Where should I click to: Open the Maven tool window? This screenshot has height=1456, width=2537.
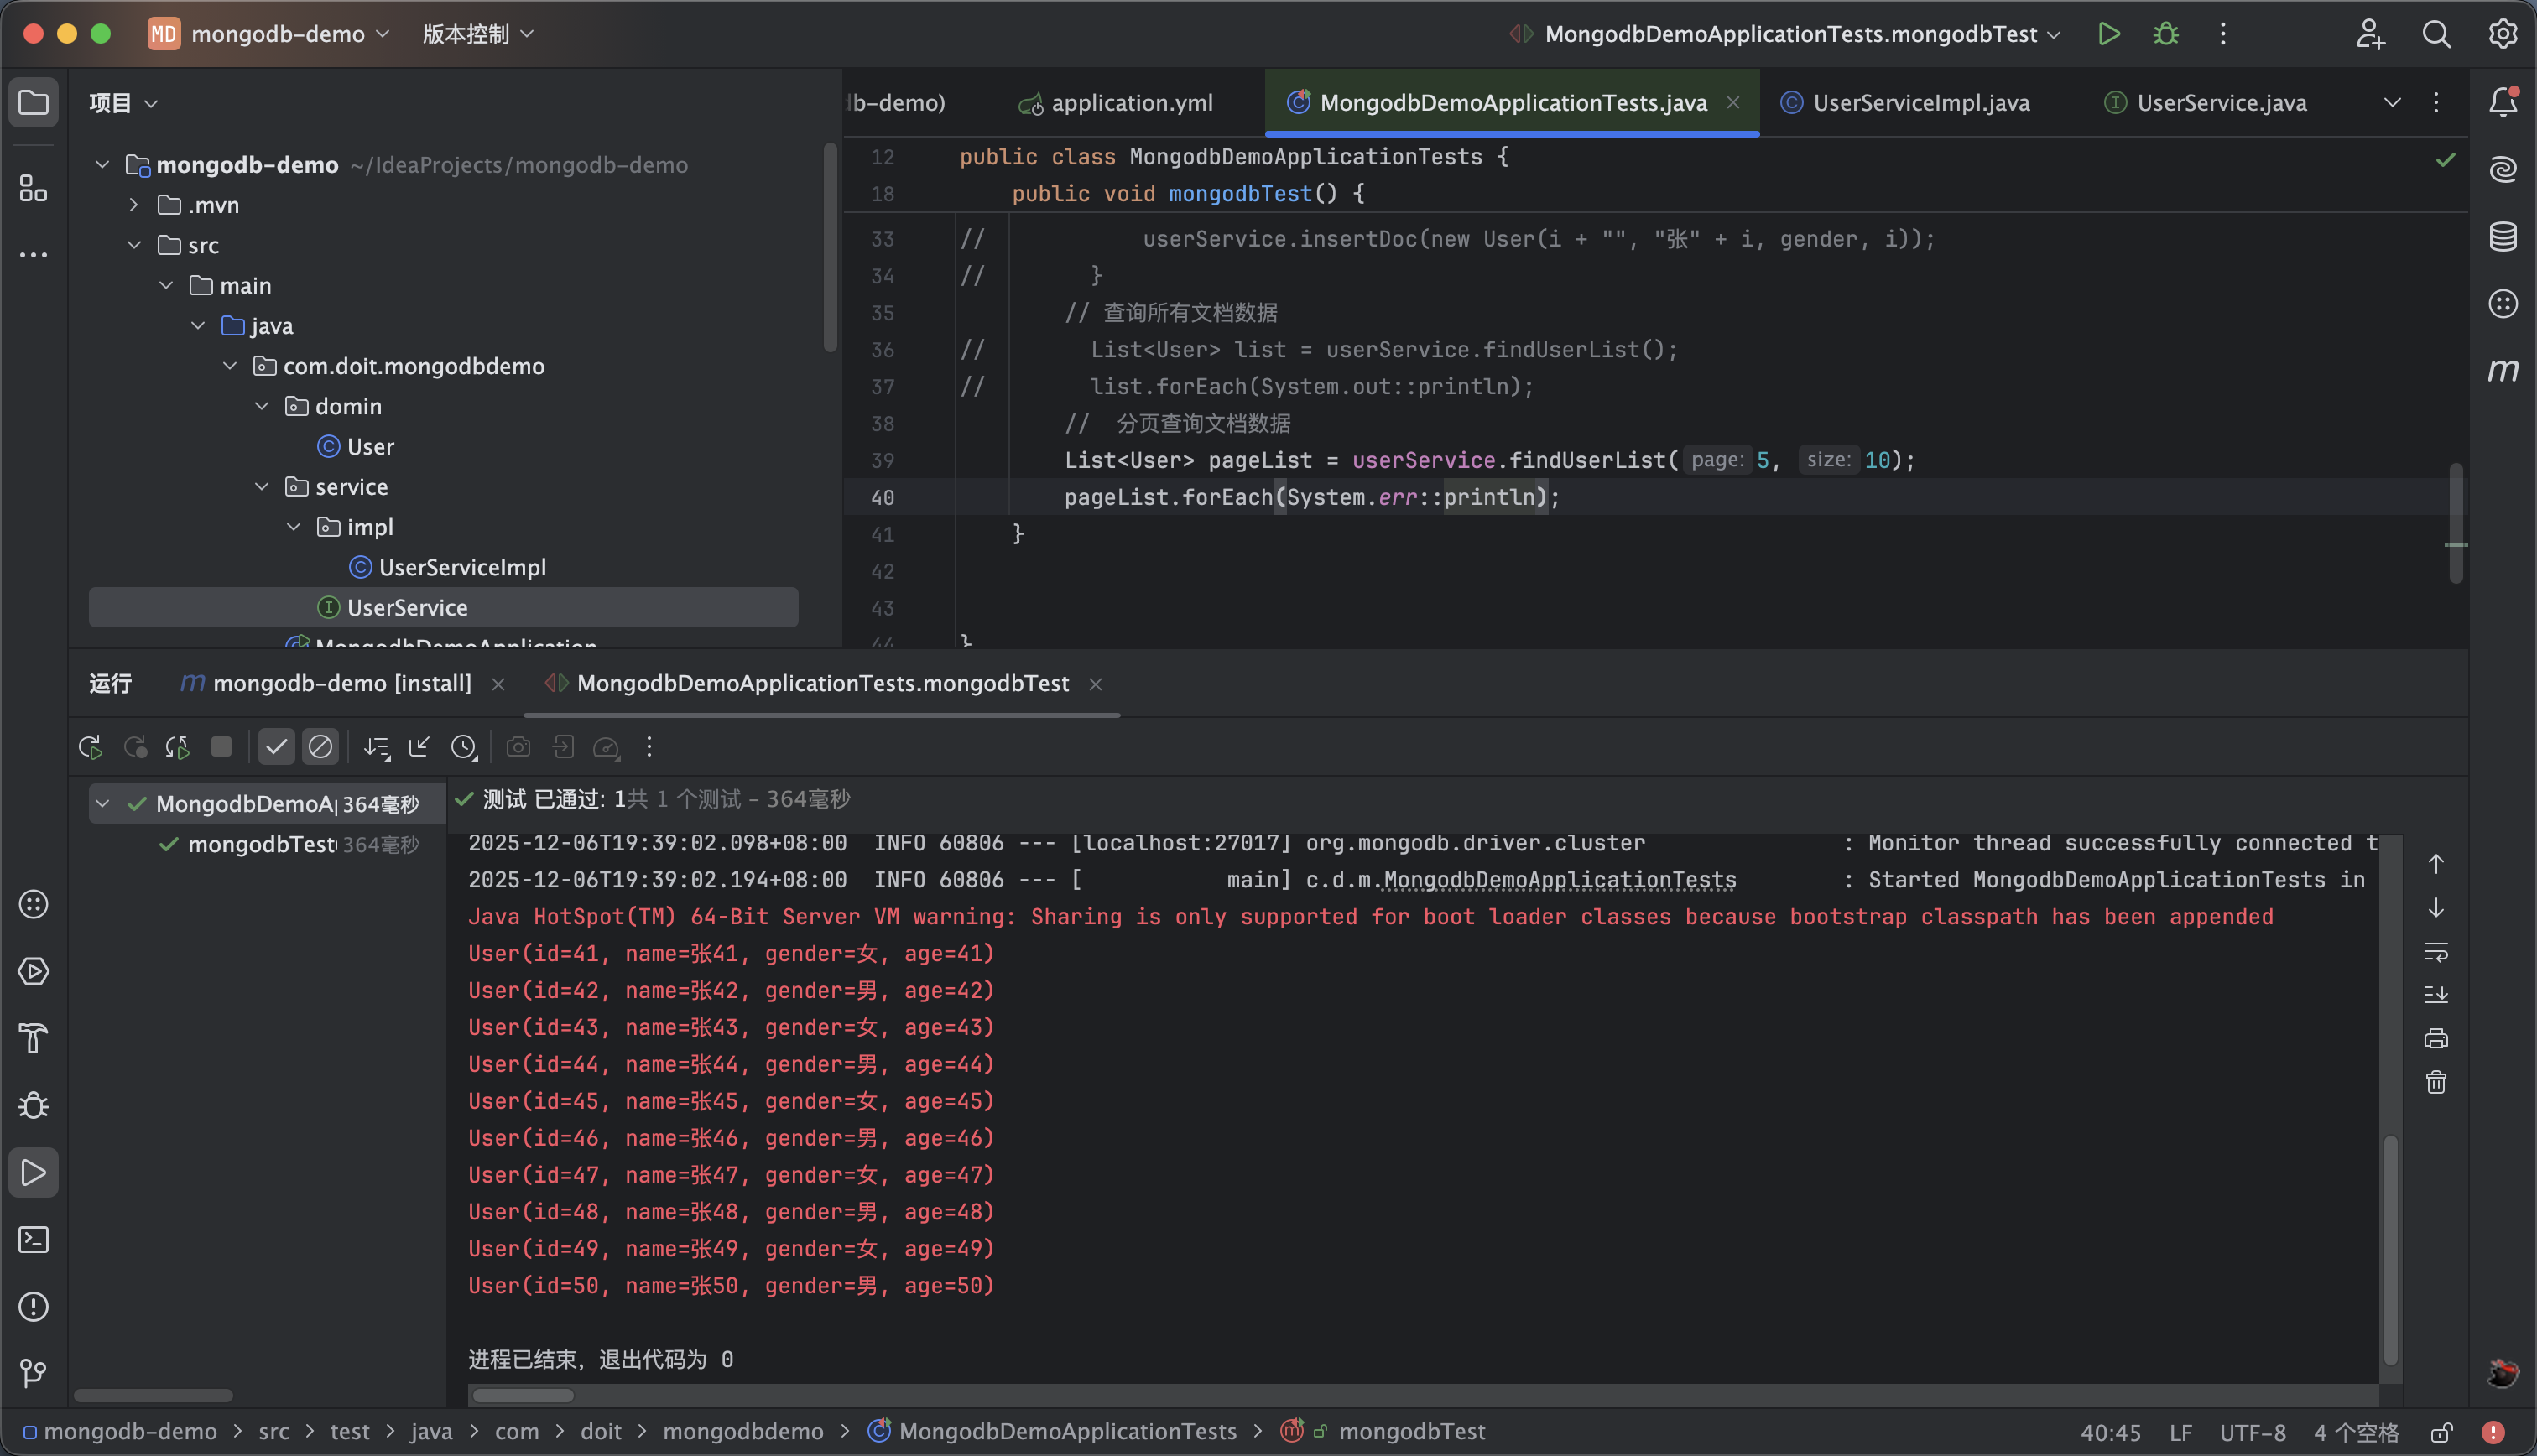tap(2502, 370)
